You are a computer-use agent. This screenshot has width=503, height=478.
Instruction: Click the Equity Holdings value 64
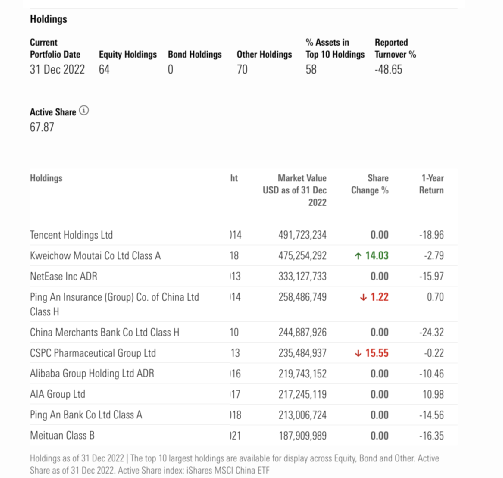click(x=104, y=69)
